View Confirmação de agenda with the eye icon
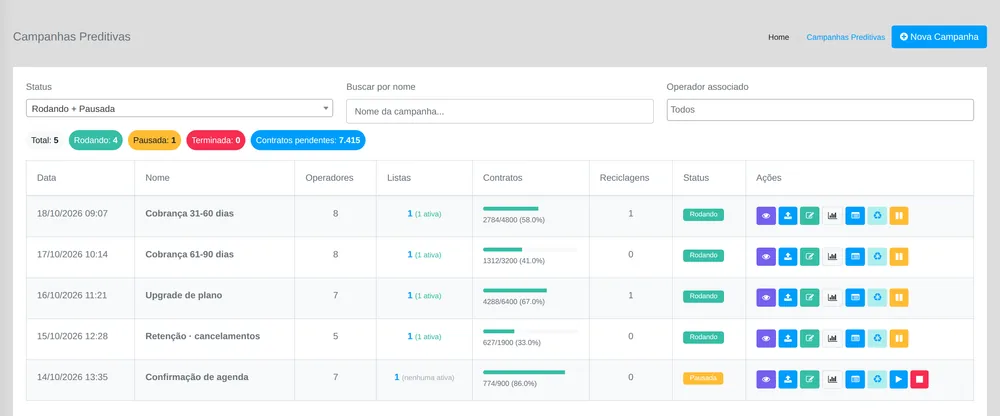This screenshot has height=416, width=1000. click(766, 380)
